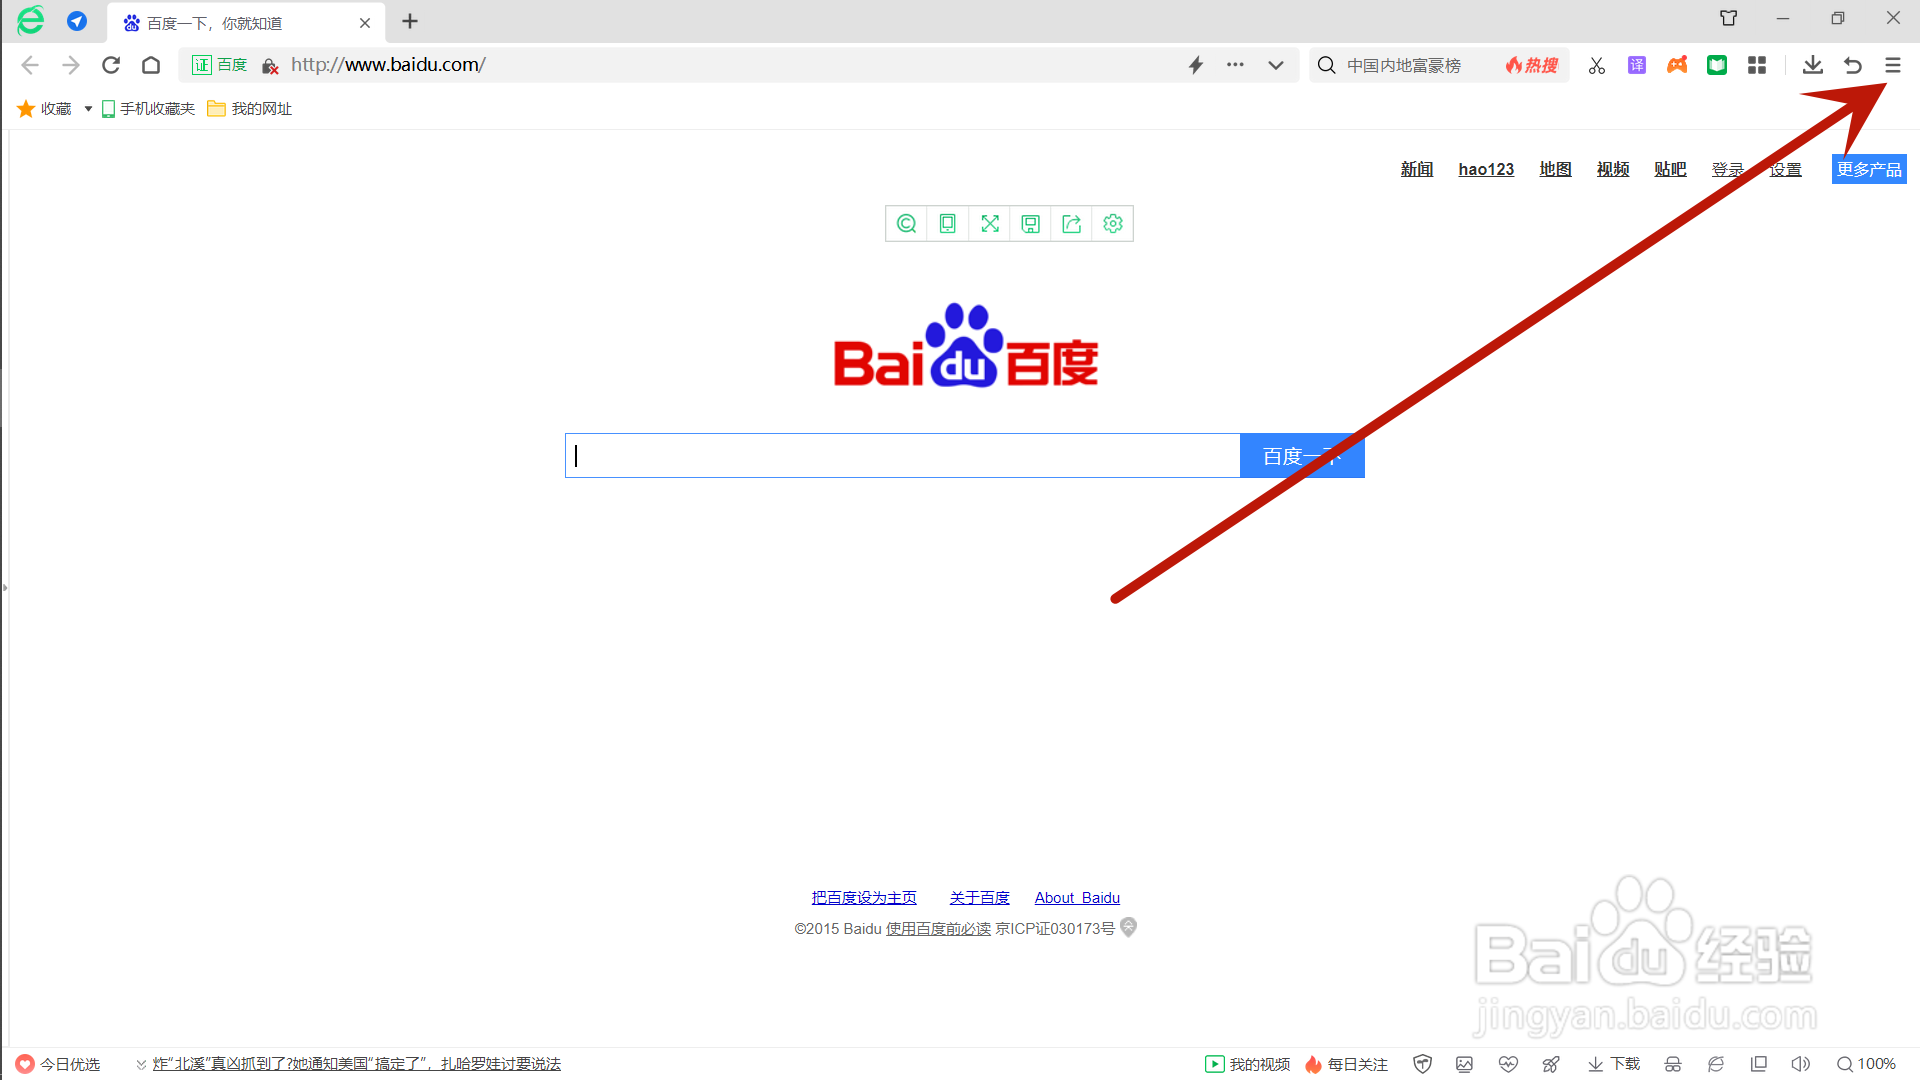Go to the browser home page

click(x=151, y=65)
